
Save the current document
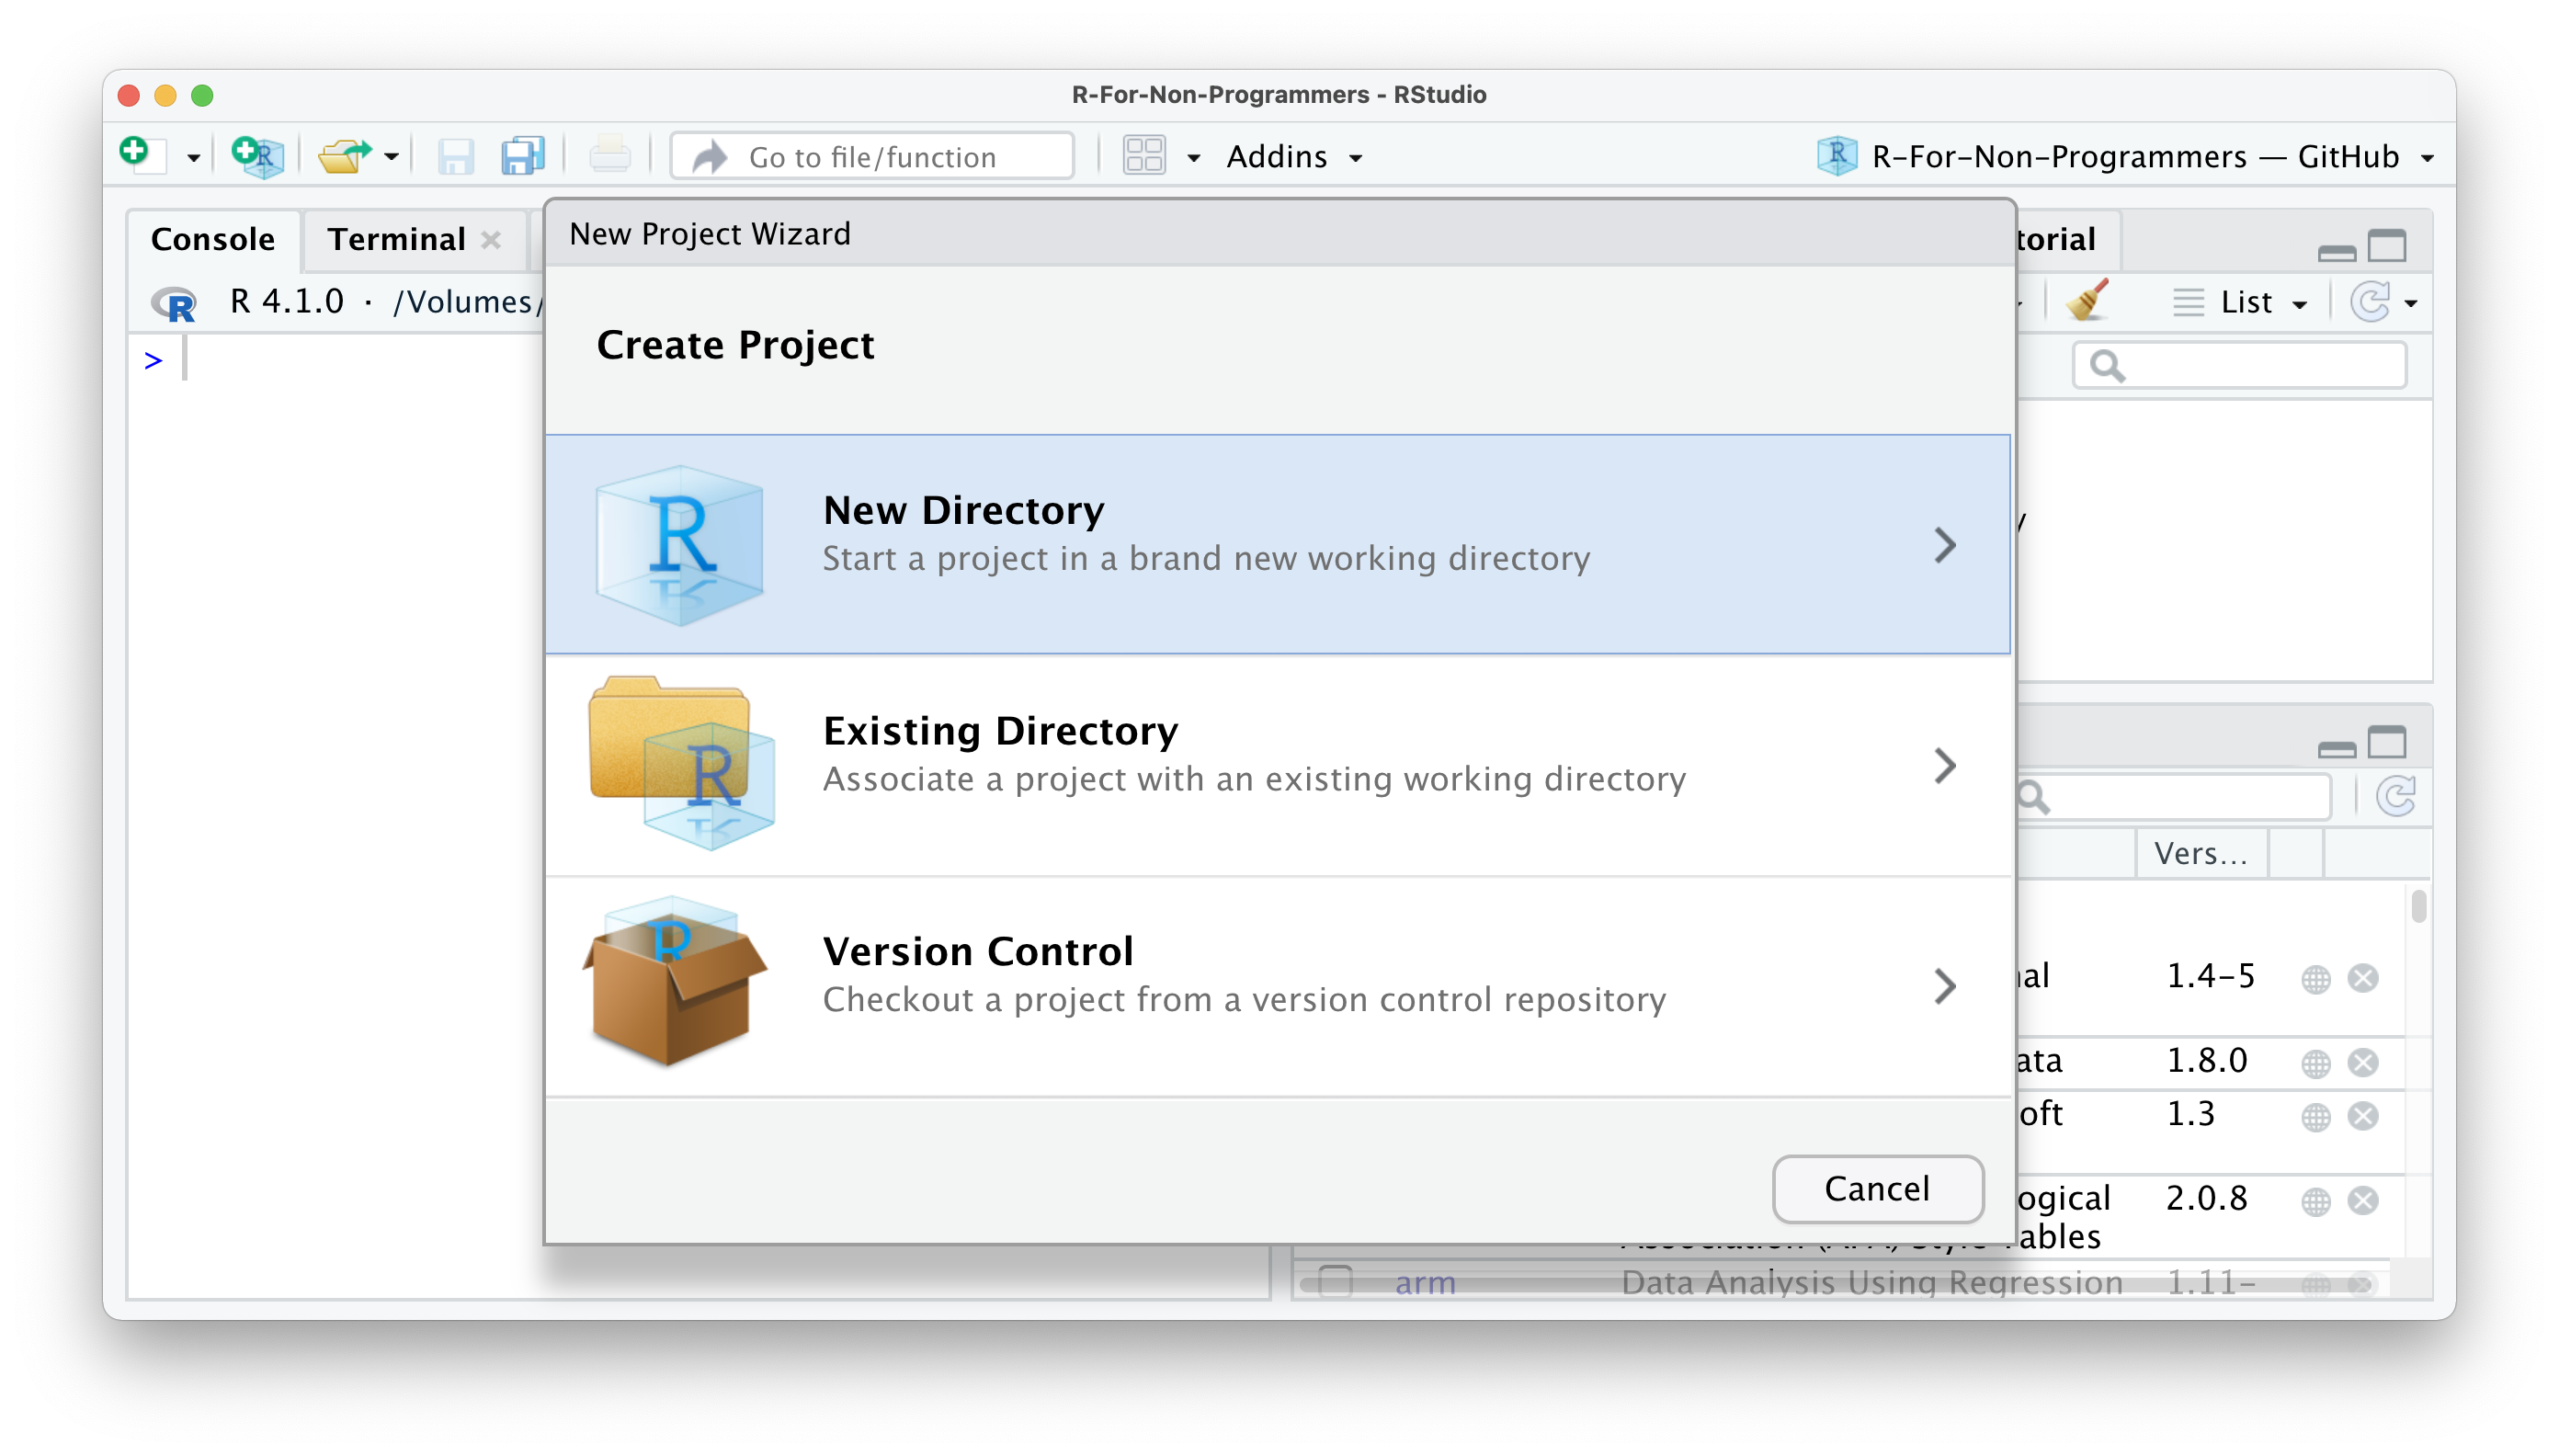click(457, 156)
